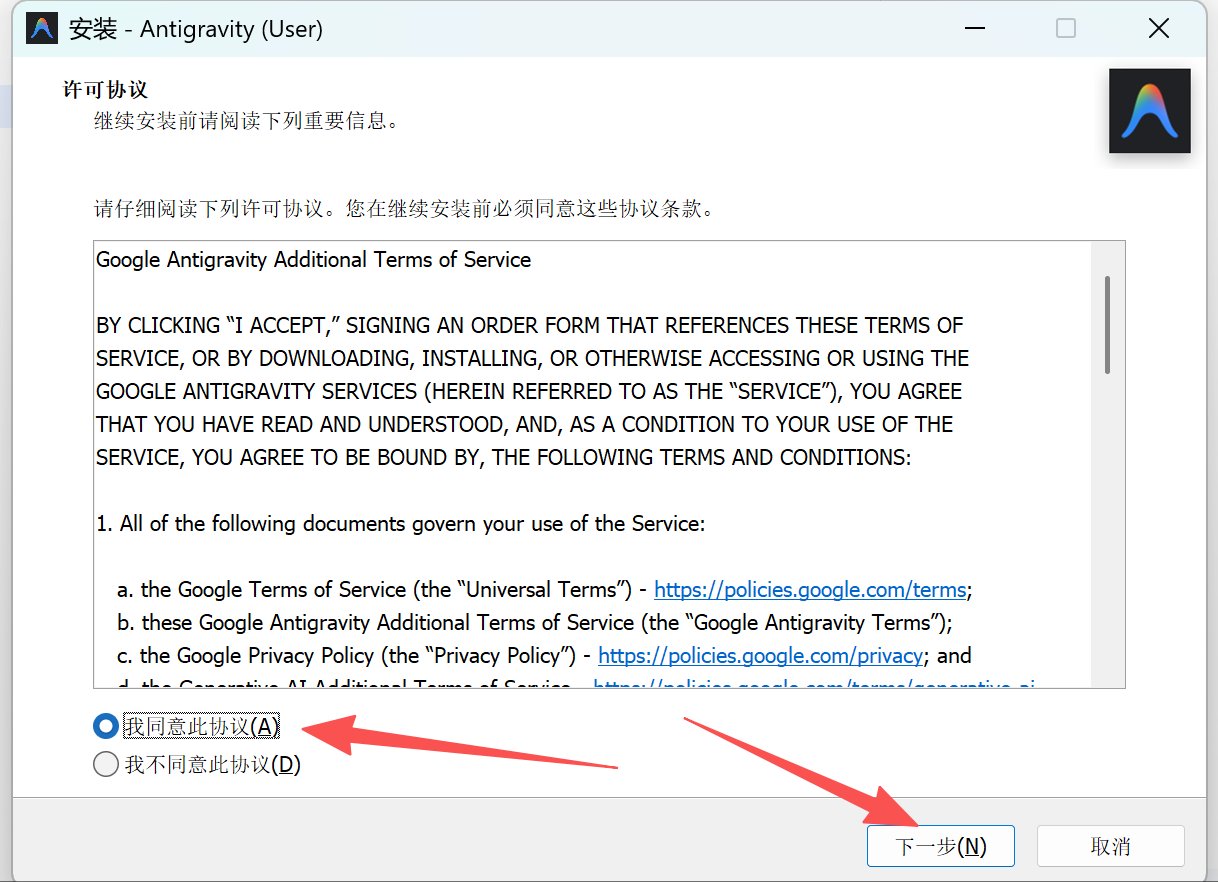Open the policies.google.com/terms link
The image size is (1218, 882).
[x=809, y=590]
